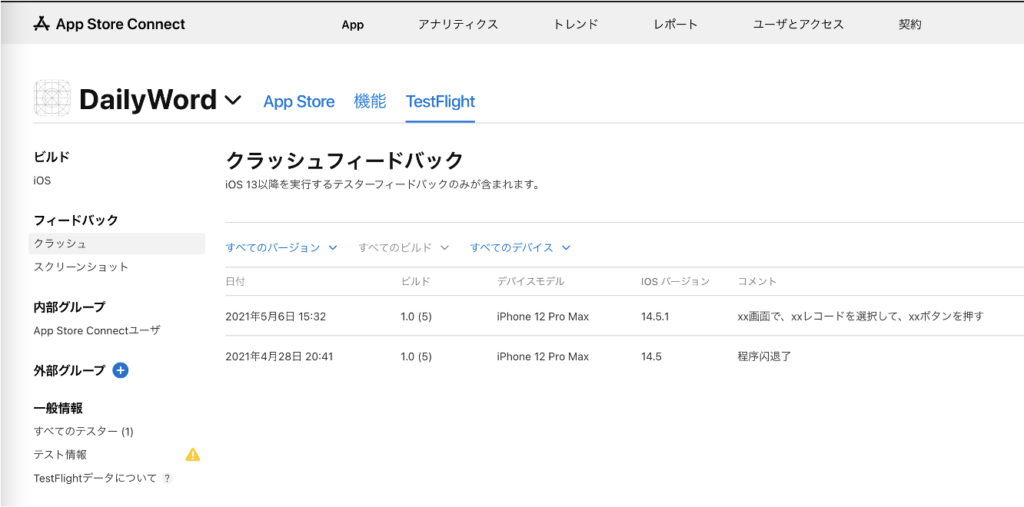Viewport: 1024px width, 507px height.
Task: Open すべてのテスター (1) in sidebar
Action: tap(84, 431)
